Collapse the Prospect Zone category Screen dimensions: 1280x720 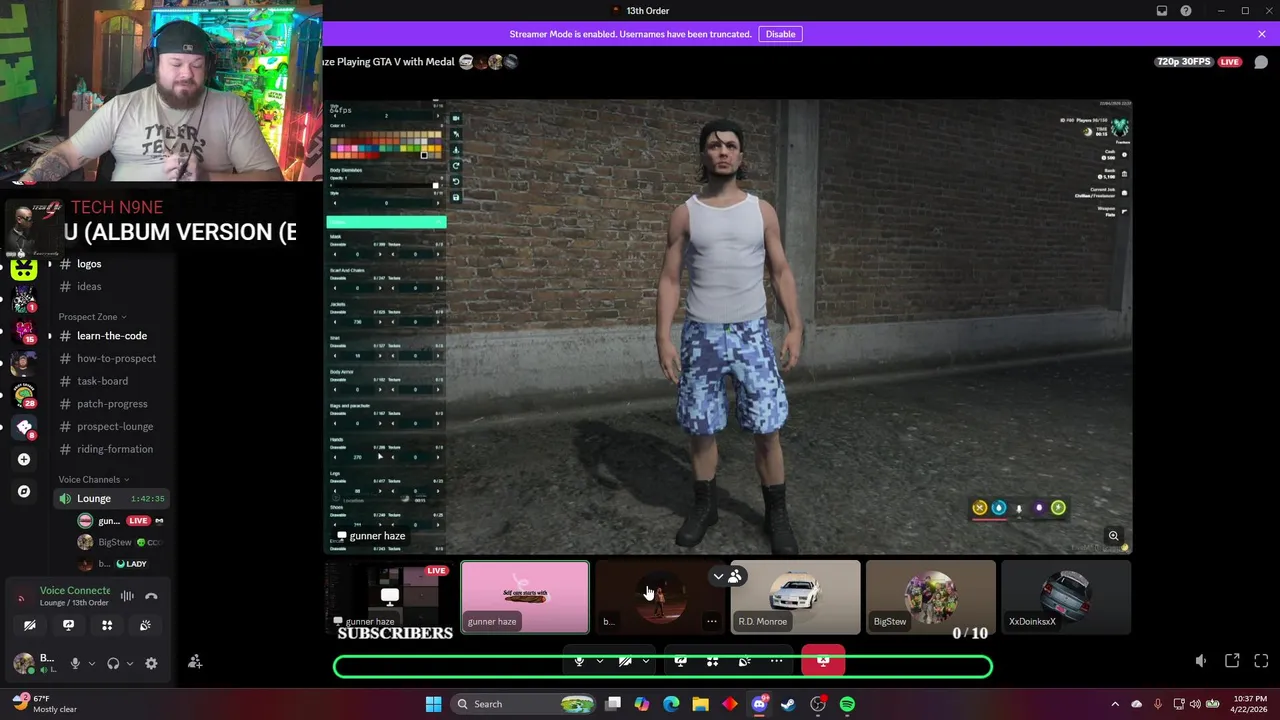[x=92, y=317]
